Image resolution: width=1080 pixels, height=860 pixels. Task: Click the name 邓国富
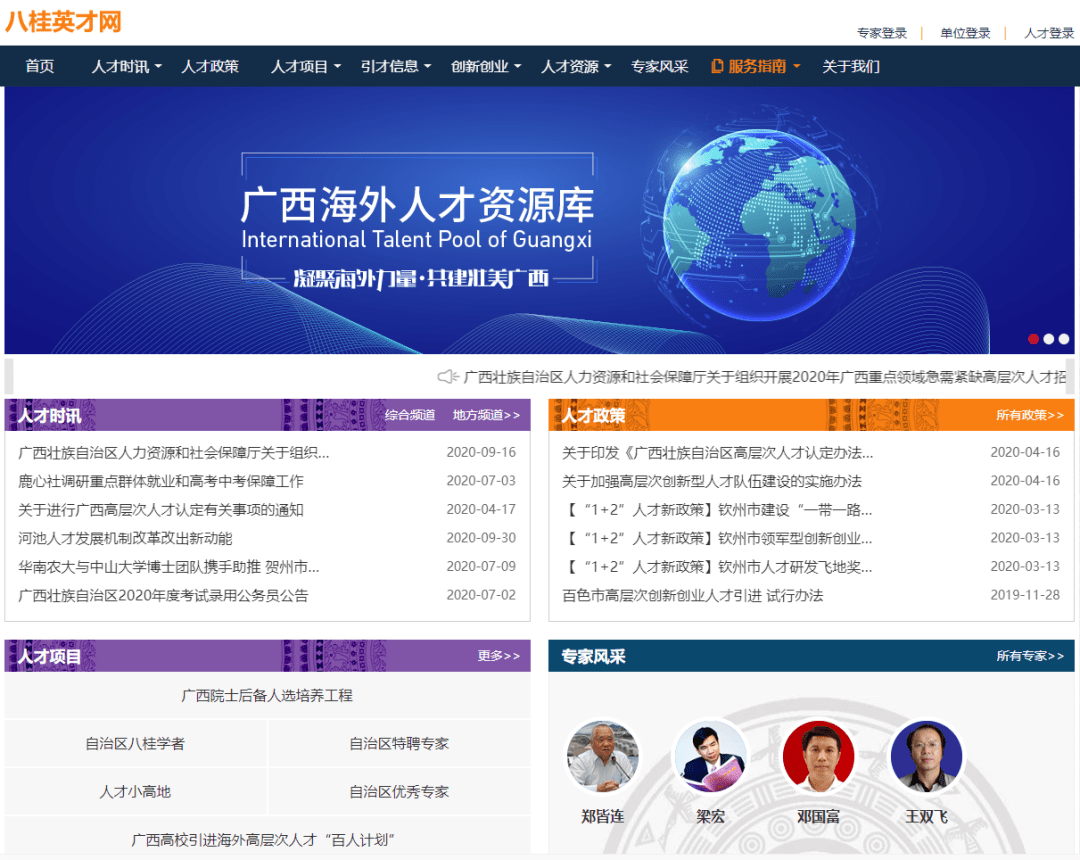818,817
